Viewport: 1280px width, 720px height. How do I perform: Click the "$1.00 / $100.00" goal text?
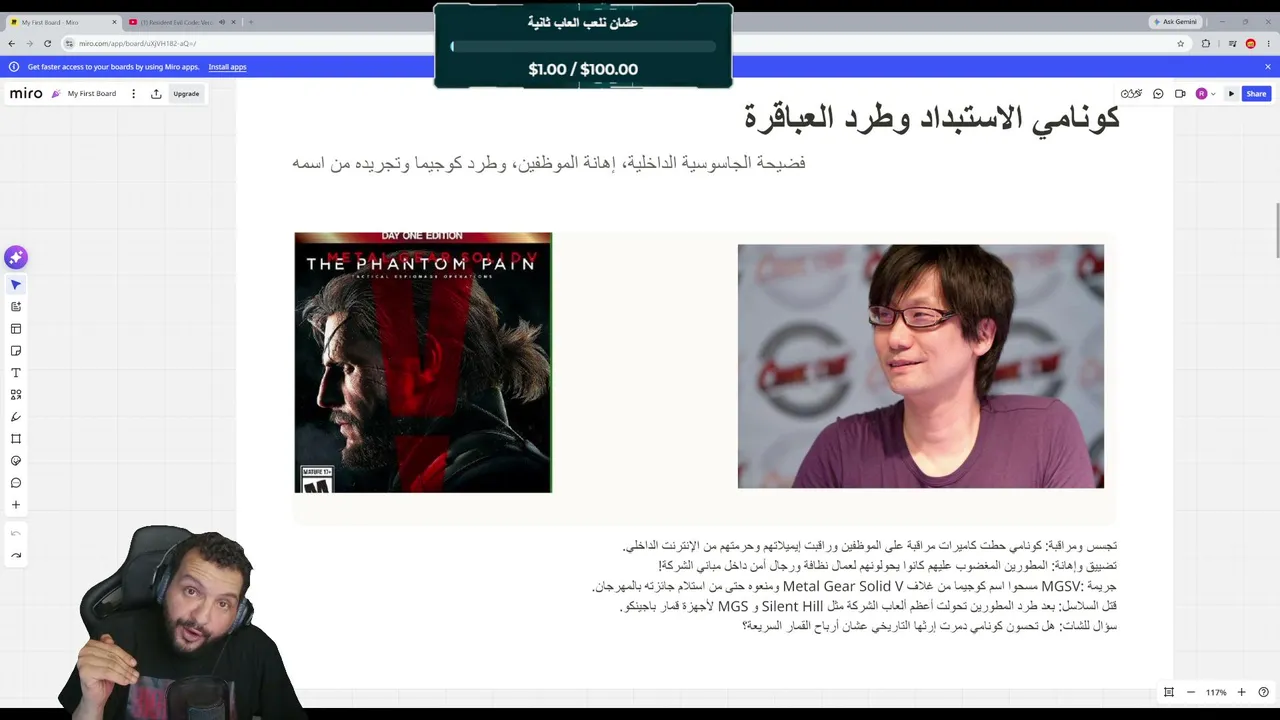pos(583,69)
